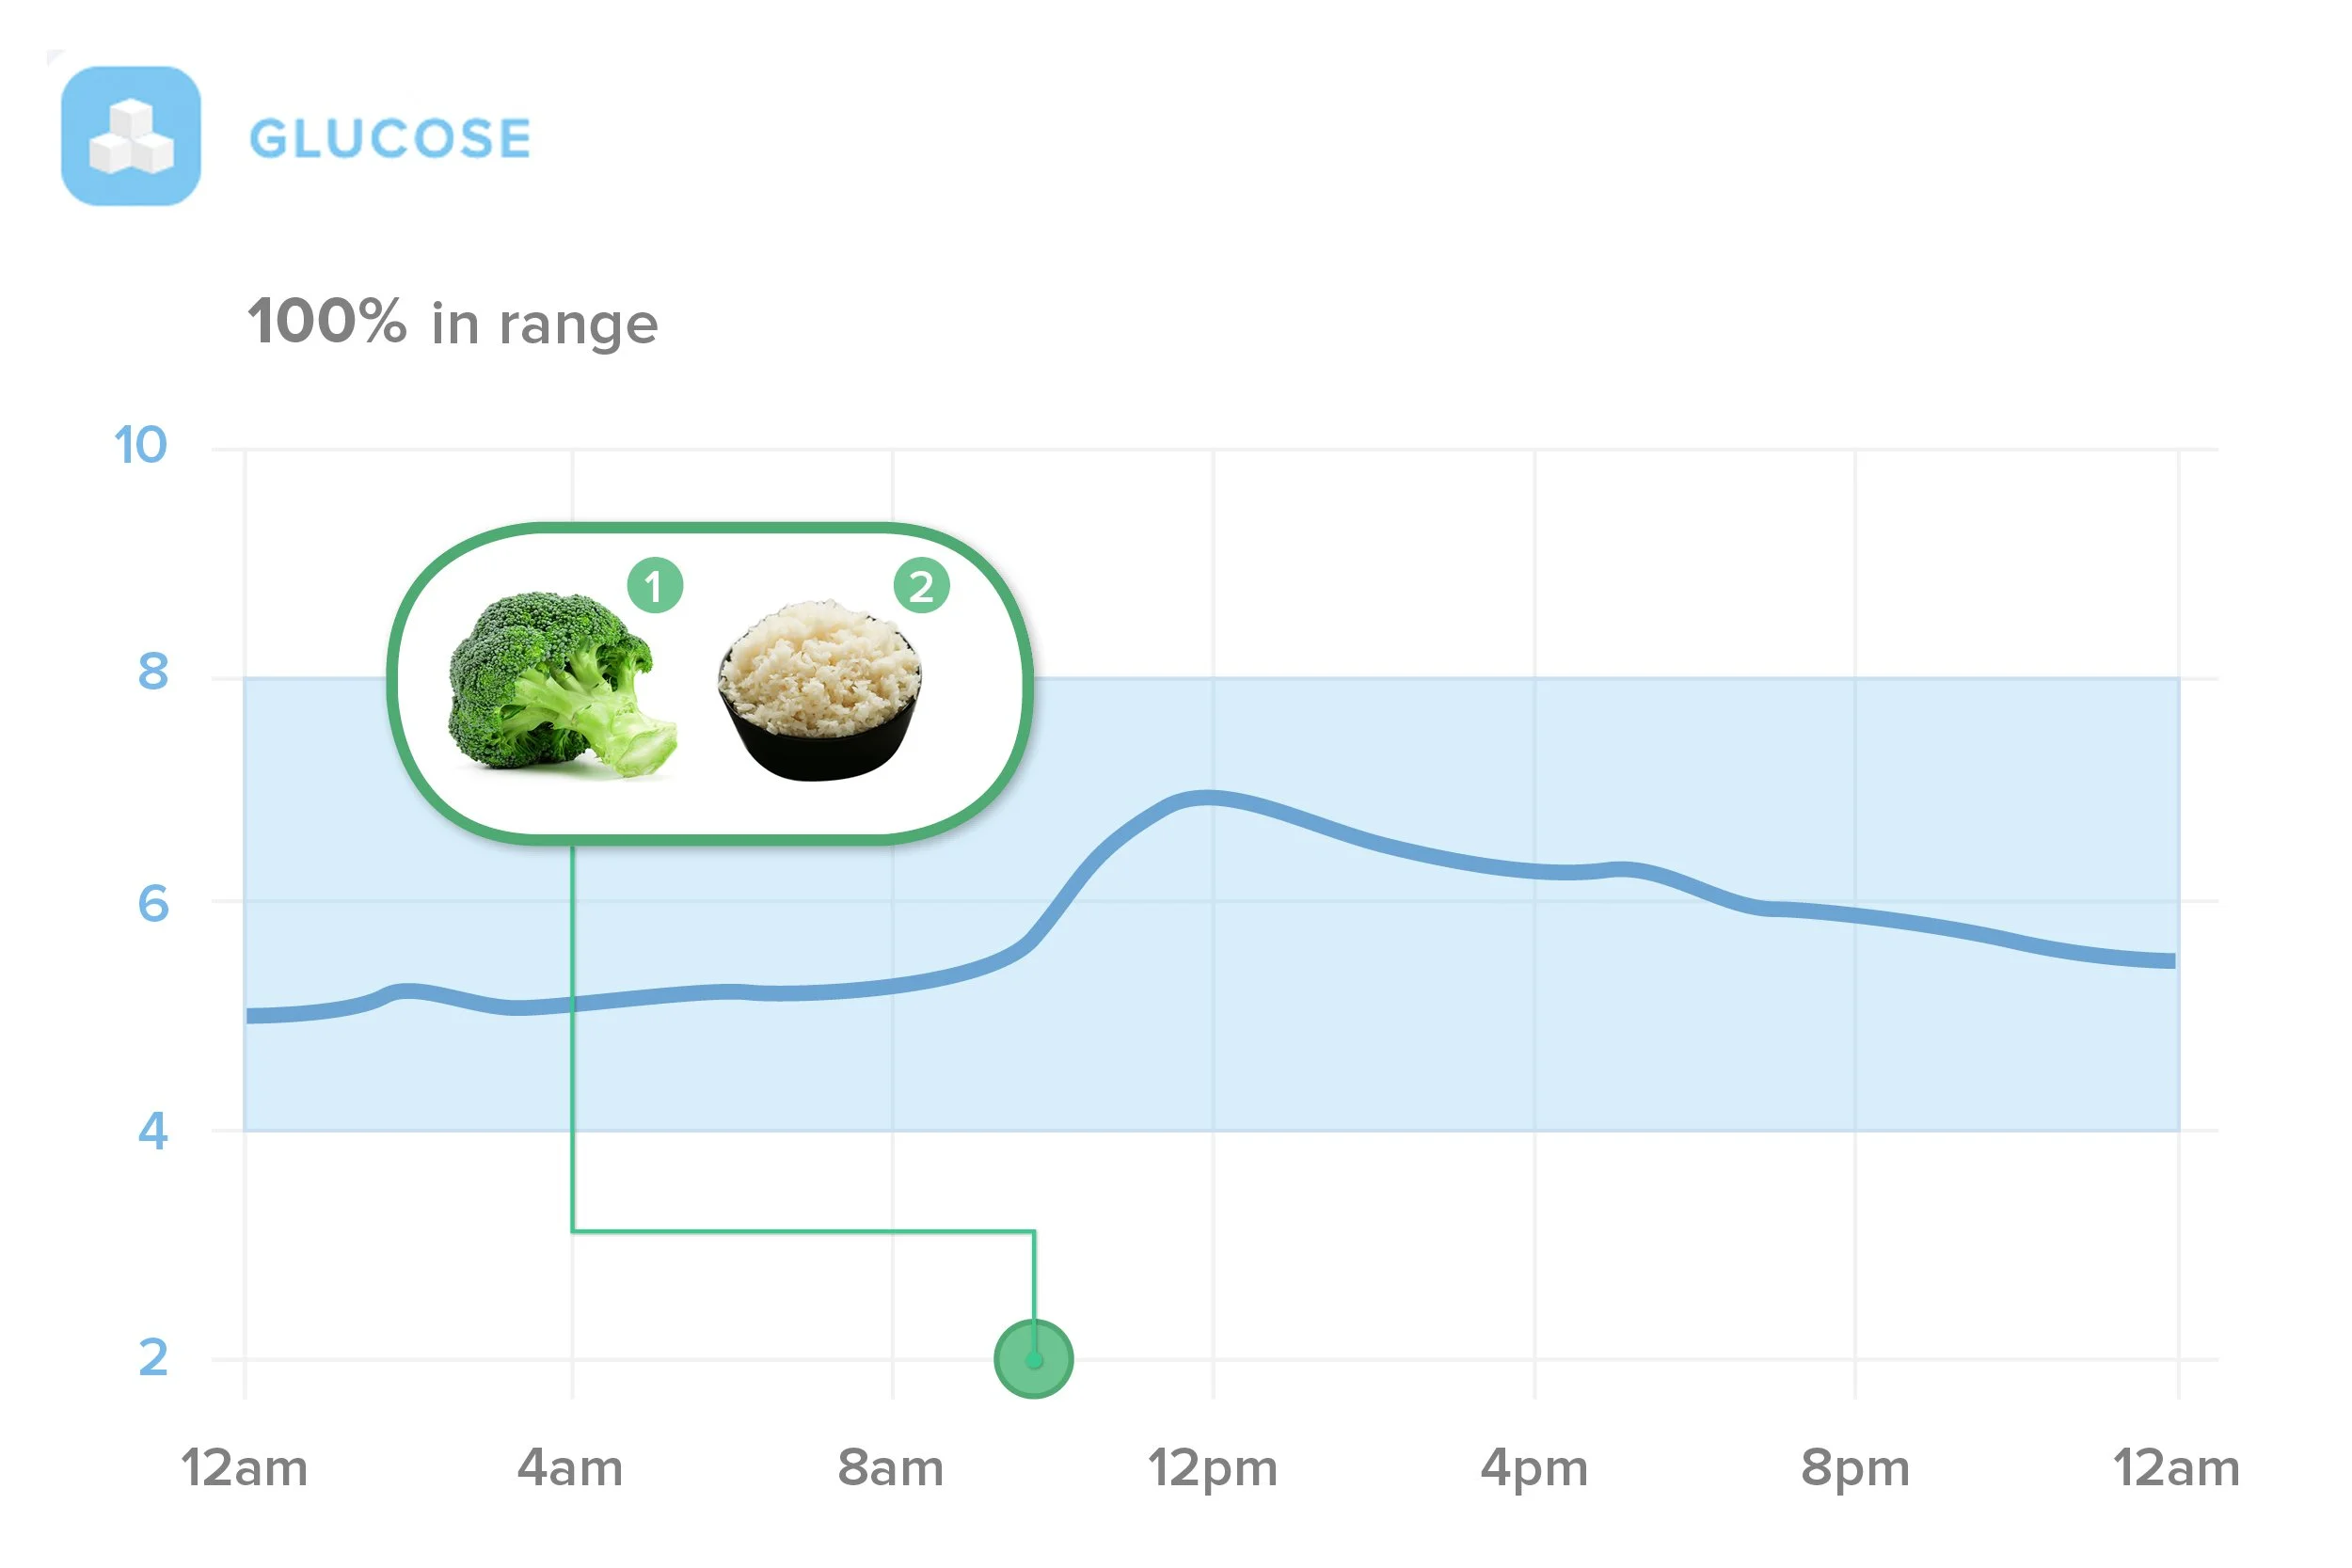Select the 4am time axis label
The width and height of the screenshot is (2352, 1568).
571,1468
